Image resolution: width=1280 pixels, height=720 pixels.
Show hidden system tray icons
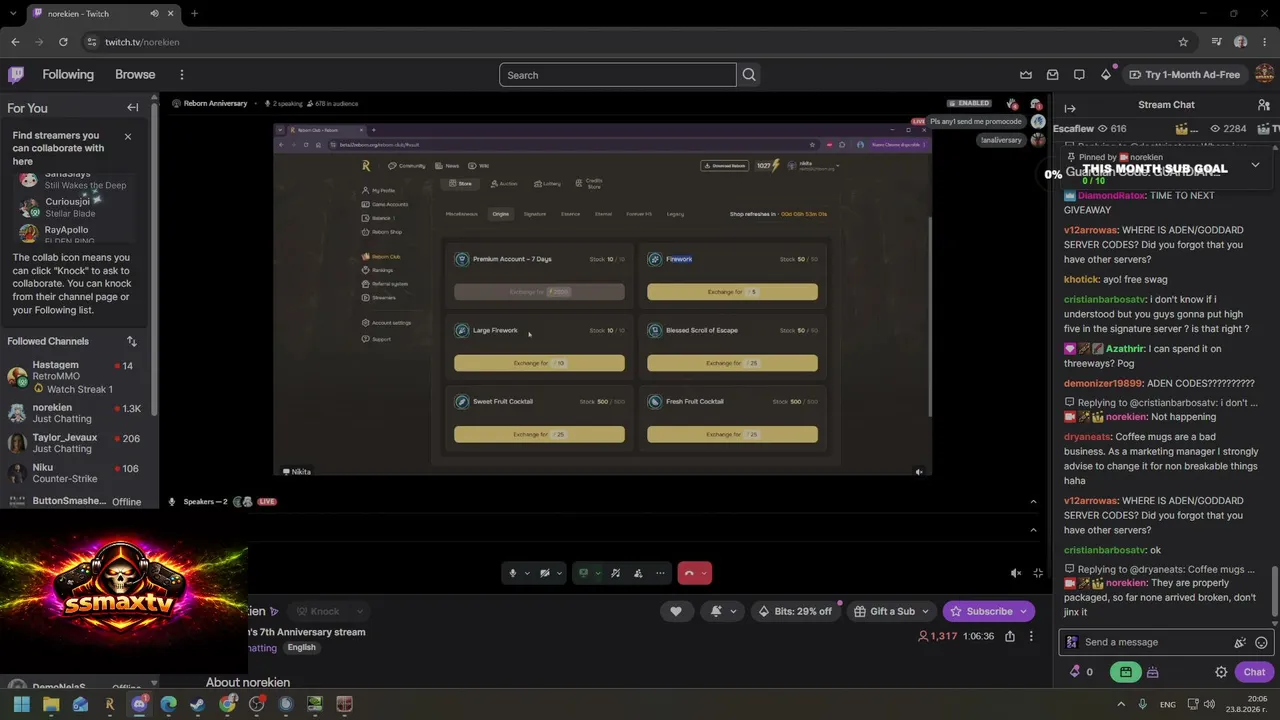click(1121, 704)
